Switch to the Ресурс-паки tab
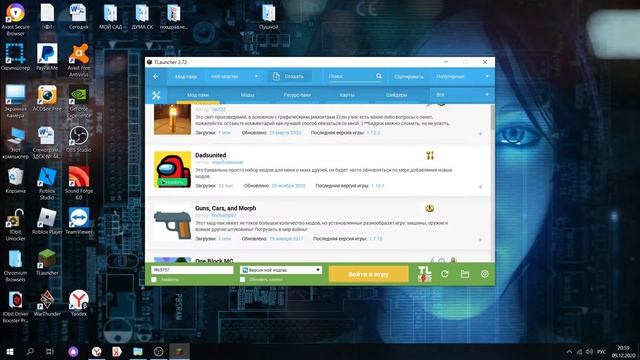 [297, 95]
